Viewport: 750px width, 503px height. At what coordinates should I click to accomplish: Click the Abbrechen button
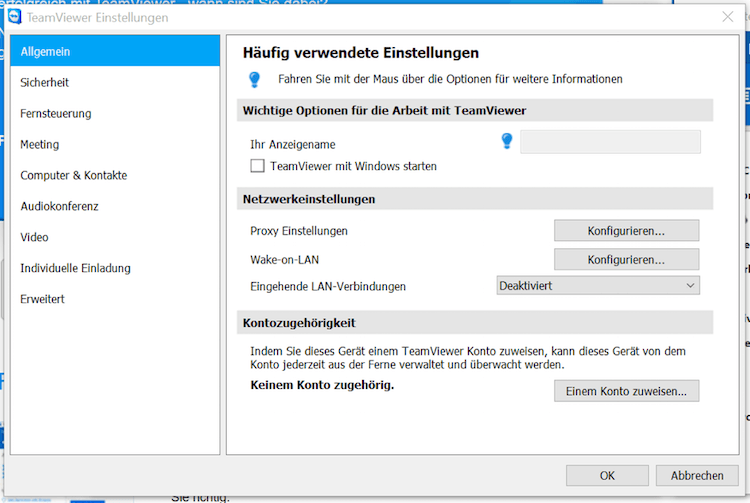point(697,476)
